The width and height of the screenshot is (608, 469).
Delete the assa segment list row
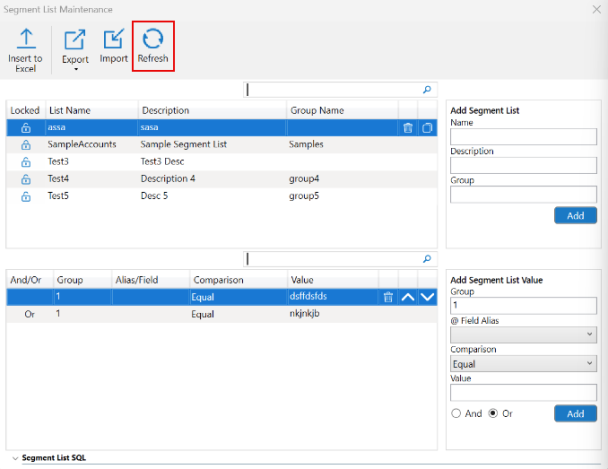407,128
